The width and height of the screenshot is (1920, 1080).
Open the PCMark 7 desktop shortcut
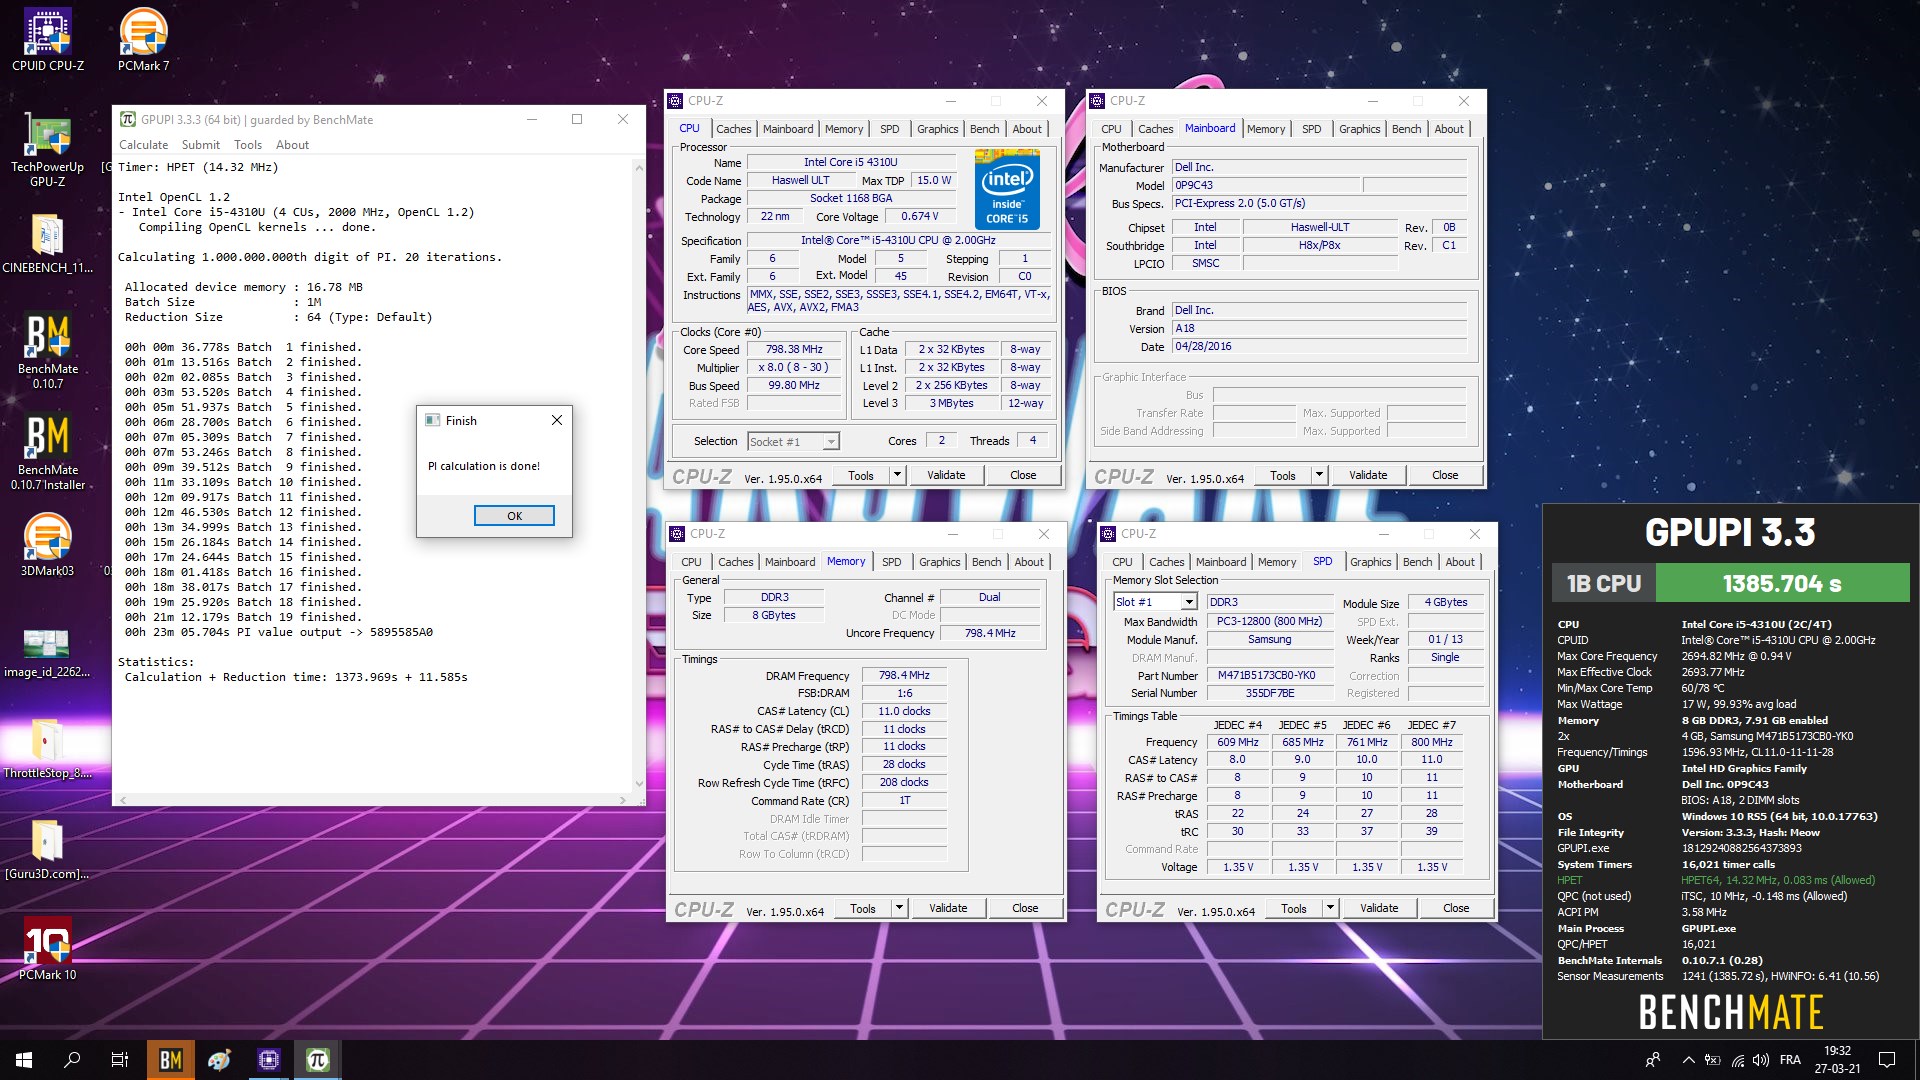143,40
